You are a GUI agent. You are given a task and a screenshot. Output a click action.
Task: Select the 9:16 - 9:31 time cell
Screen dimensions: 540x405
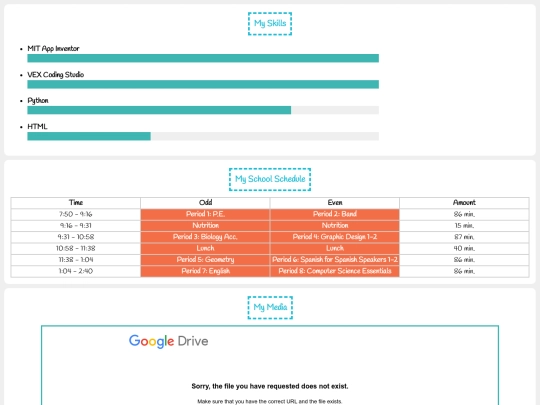pos(76,226)
